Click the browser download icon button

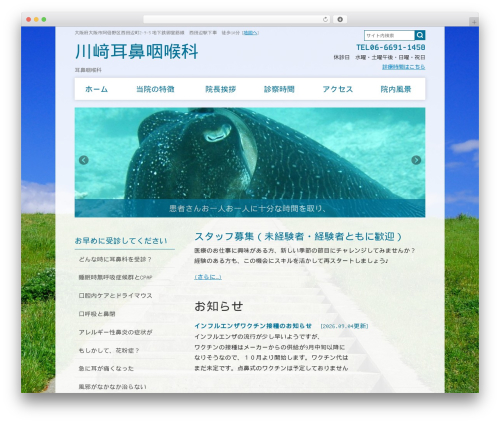[340, 19]
